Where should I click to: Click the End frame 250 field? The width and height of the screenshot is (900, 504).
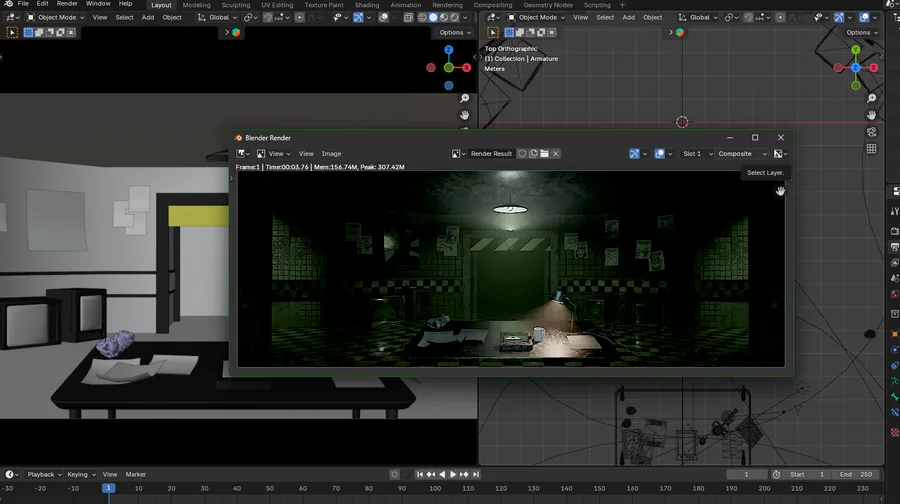[x=856, y=474]
